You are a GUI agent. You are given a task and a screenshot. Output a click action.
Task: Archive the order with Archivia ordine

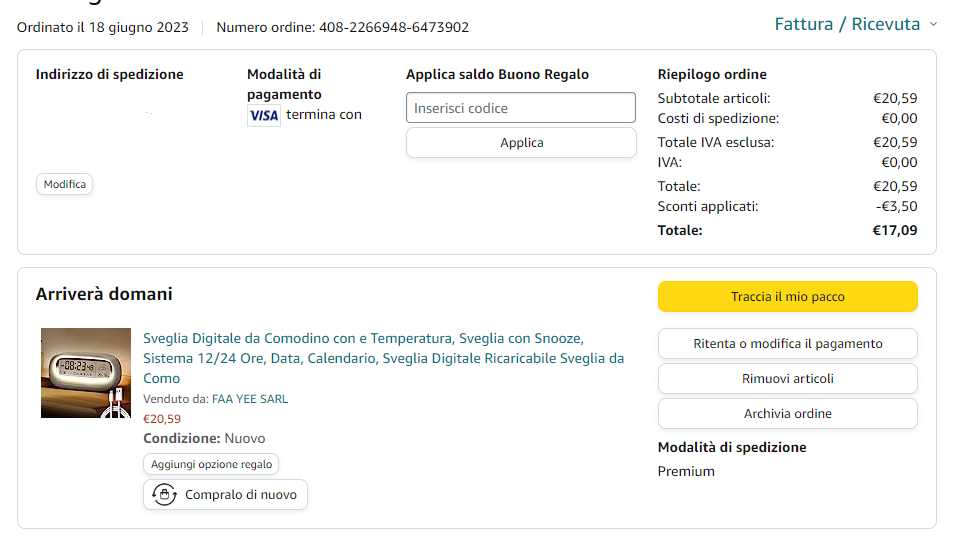pos(787,414)
